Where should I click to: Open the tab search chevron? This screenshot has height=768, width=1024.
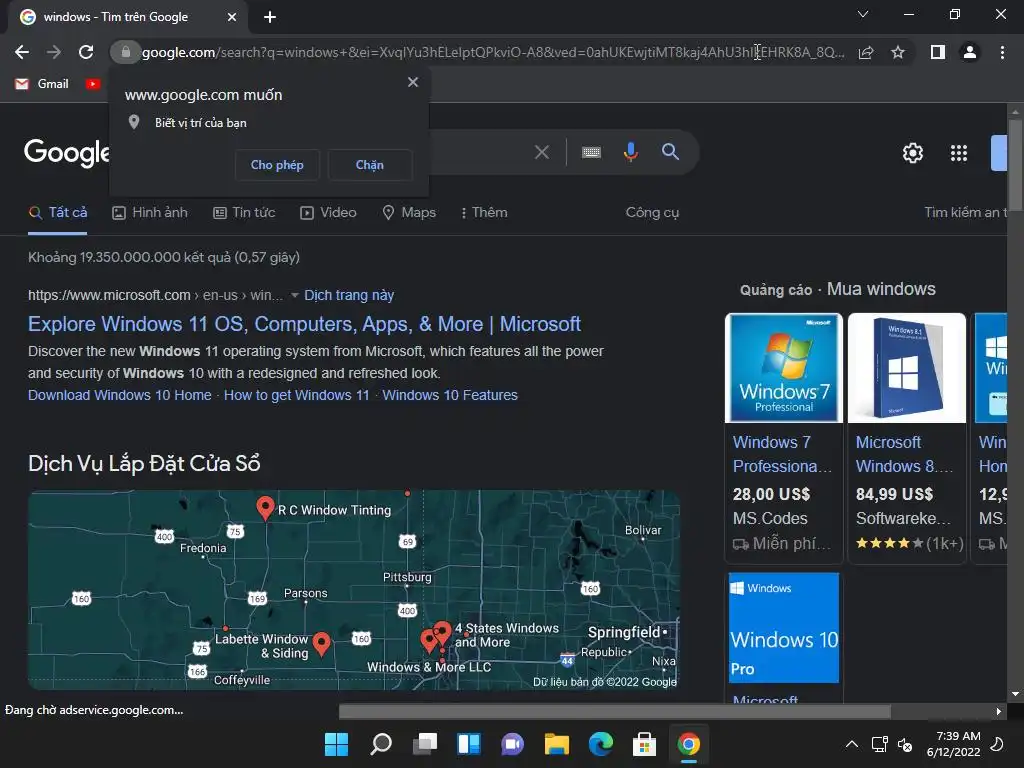point(863,14)
